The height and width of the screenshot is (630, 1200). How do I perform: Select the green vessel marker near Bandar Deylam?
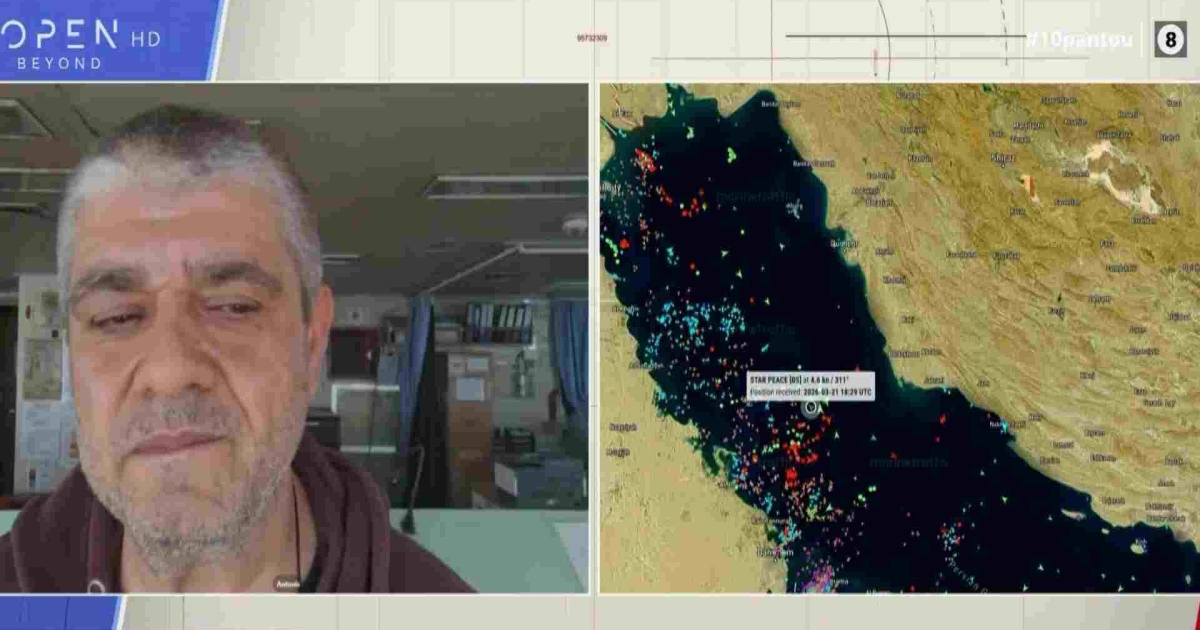pos(731,155)
